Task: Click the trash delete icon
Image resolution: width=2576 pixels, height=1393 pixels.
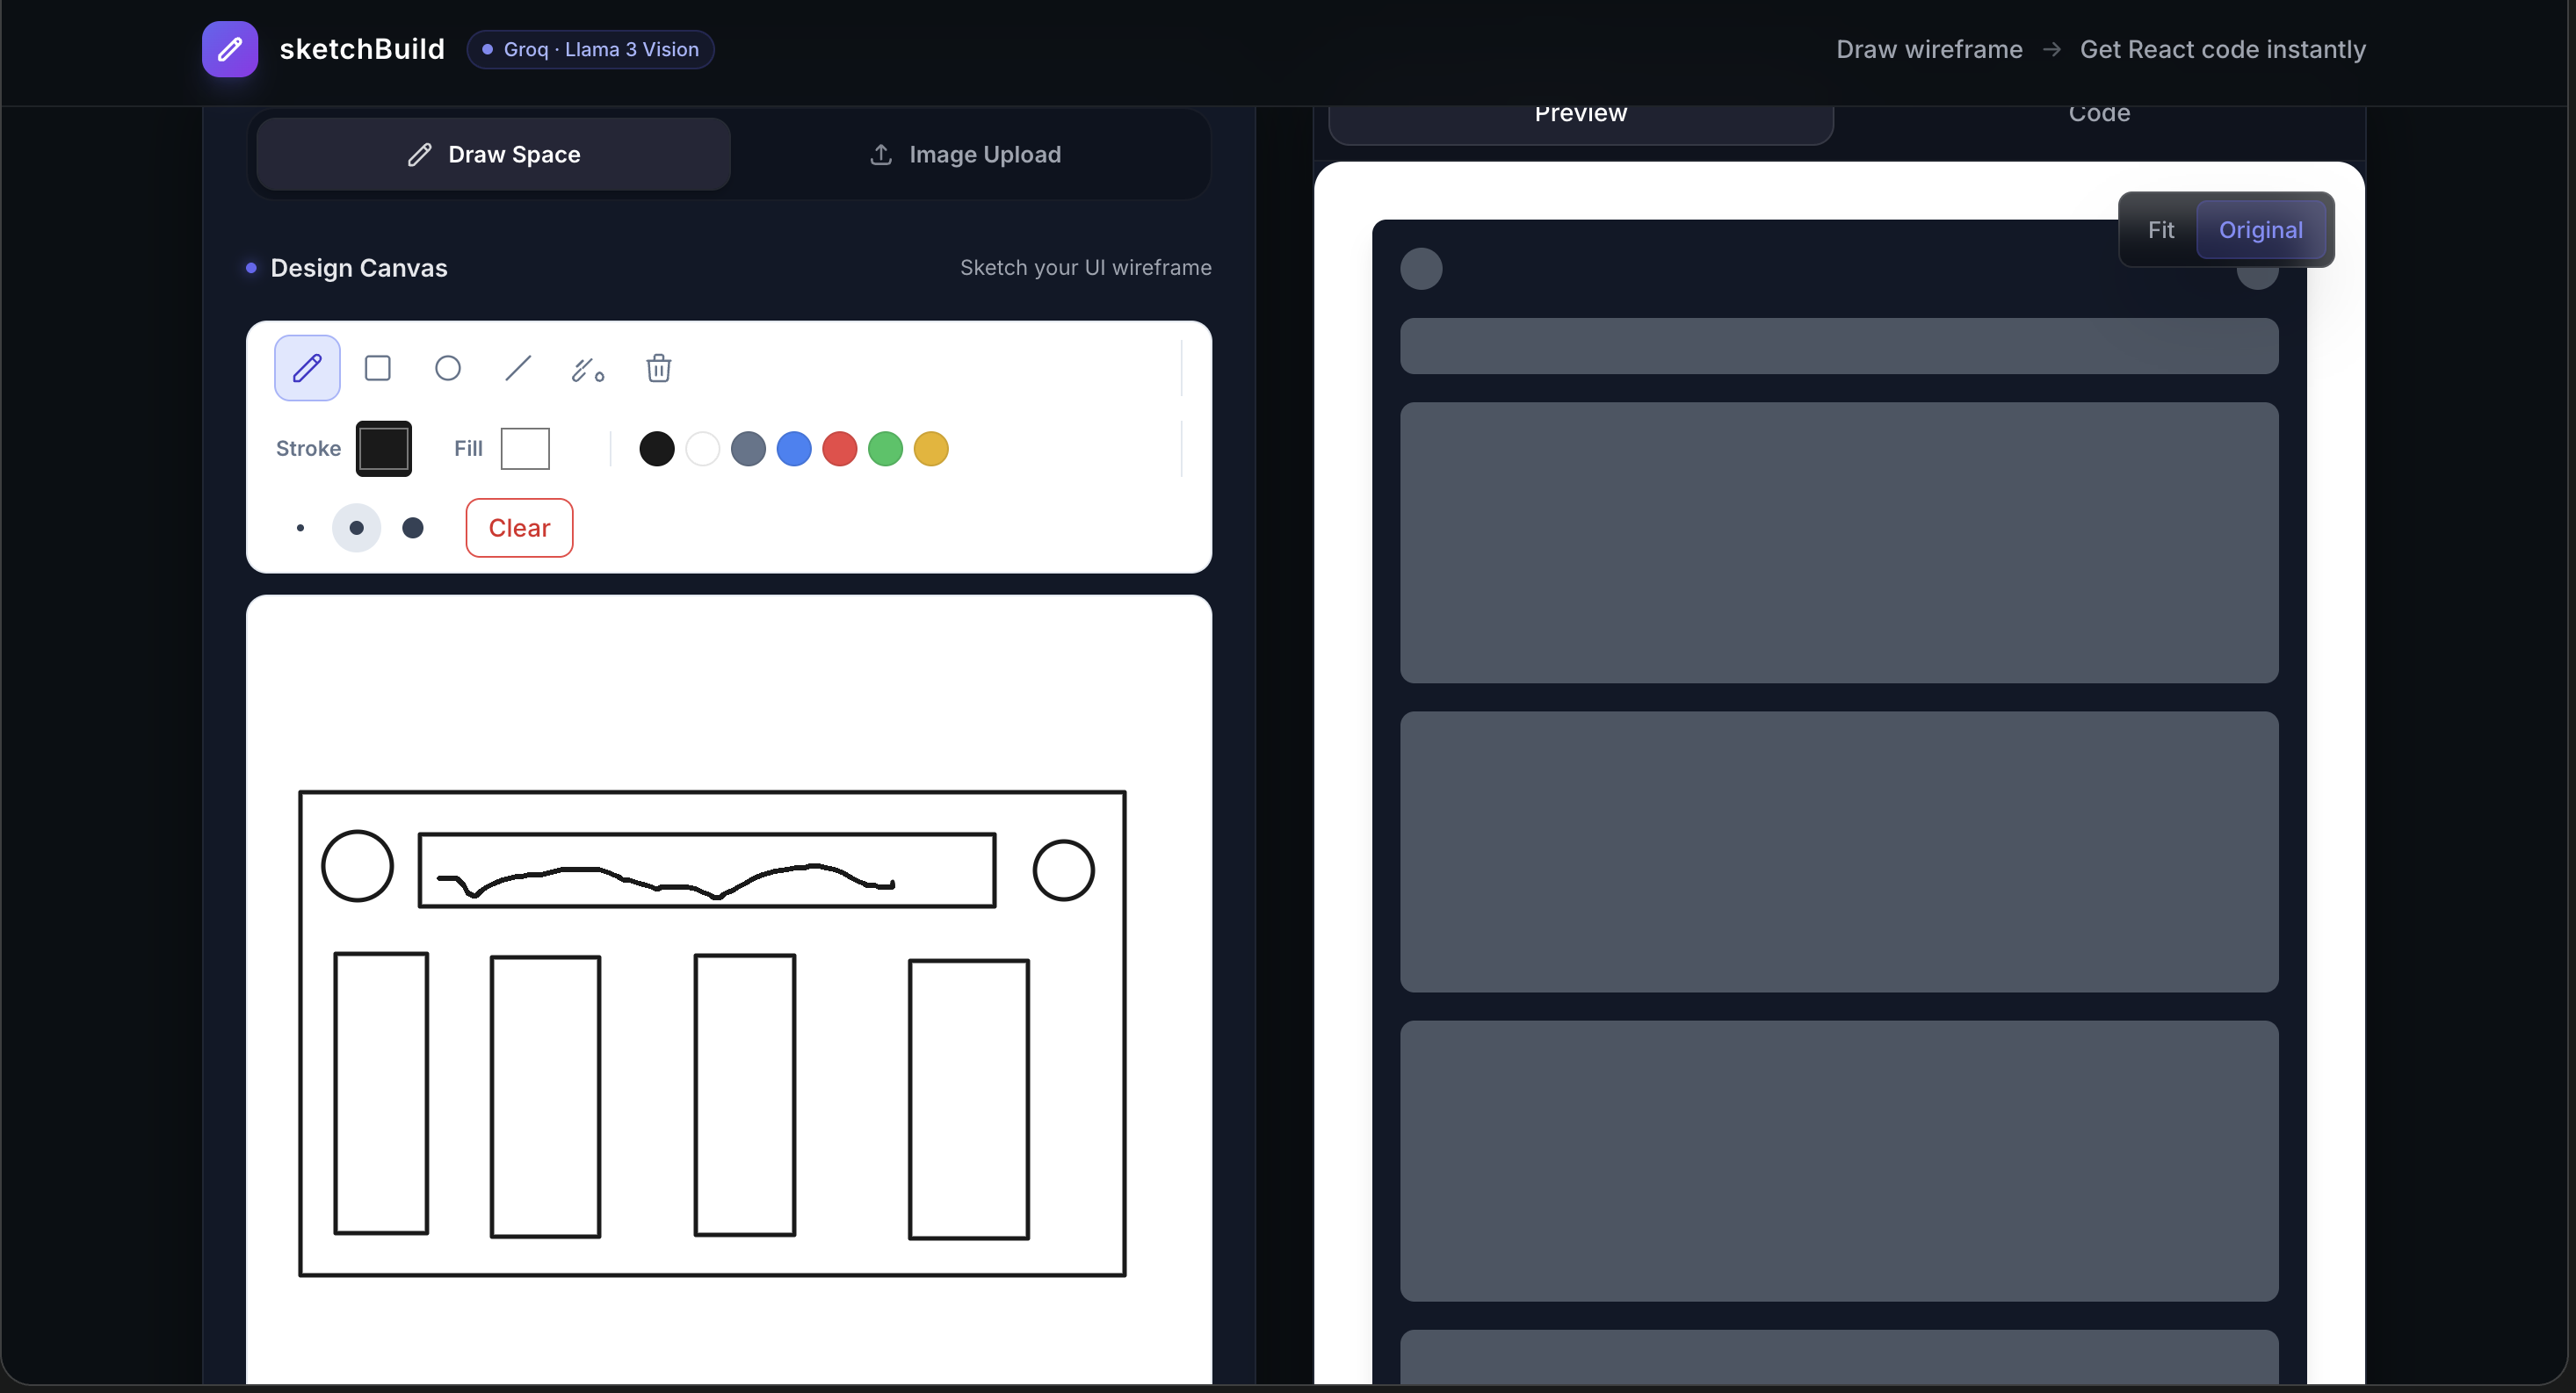Action: click(658, 368)
